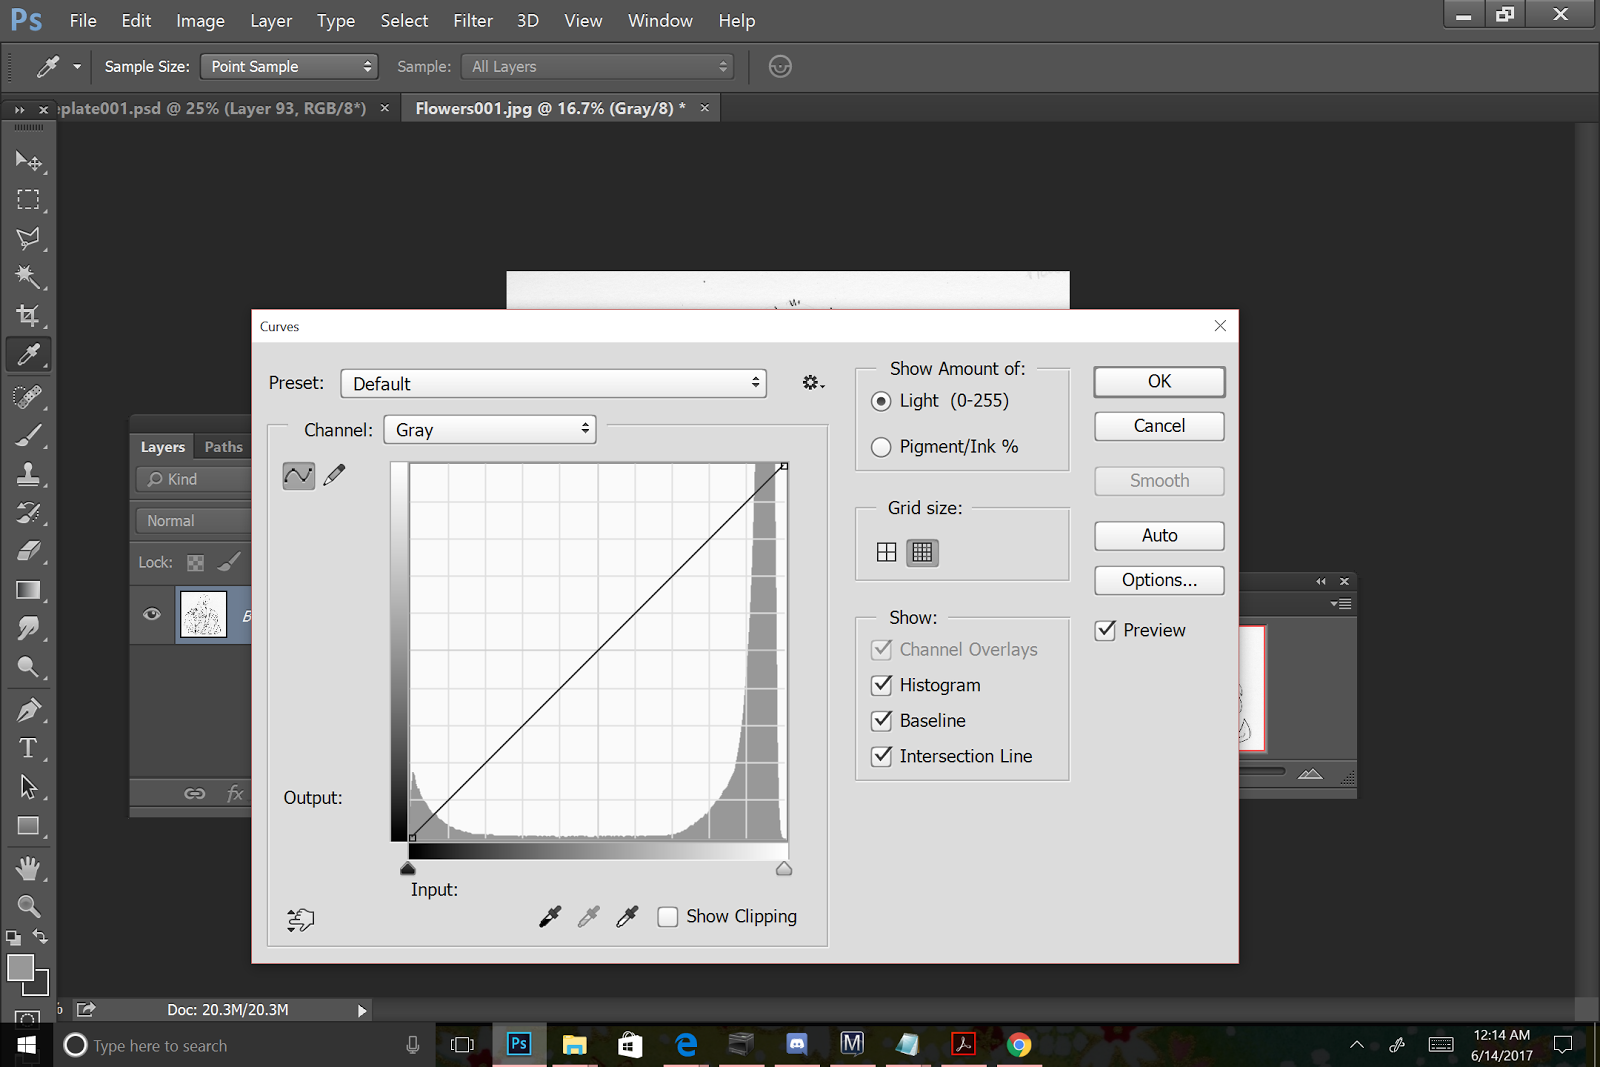Open the Channel dropdown
Viewport: 1600px width, 1067px height.
pos(490,430)
